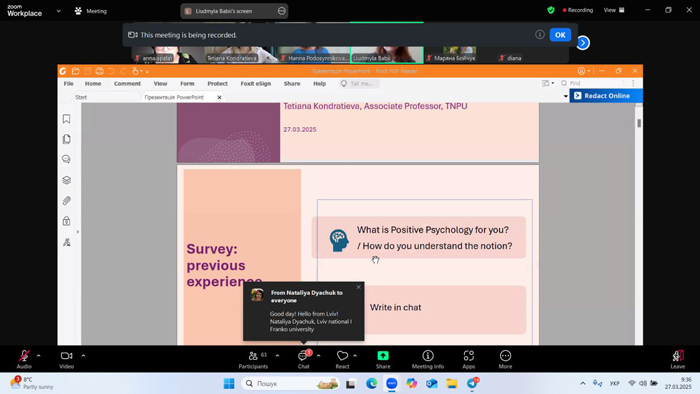
Task: Open Meeting info
Action: (428, 359)
